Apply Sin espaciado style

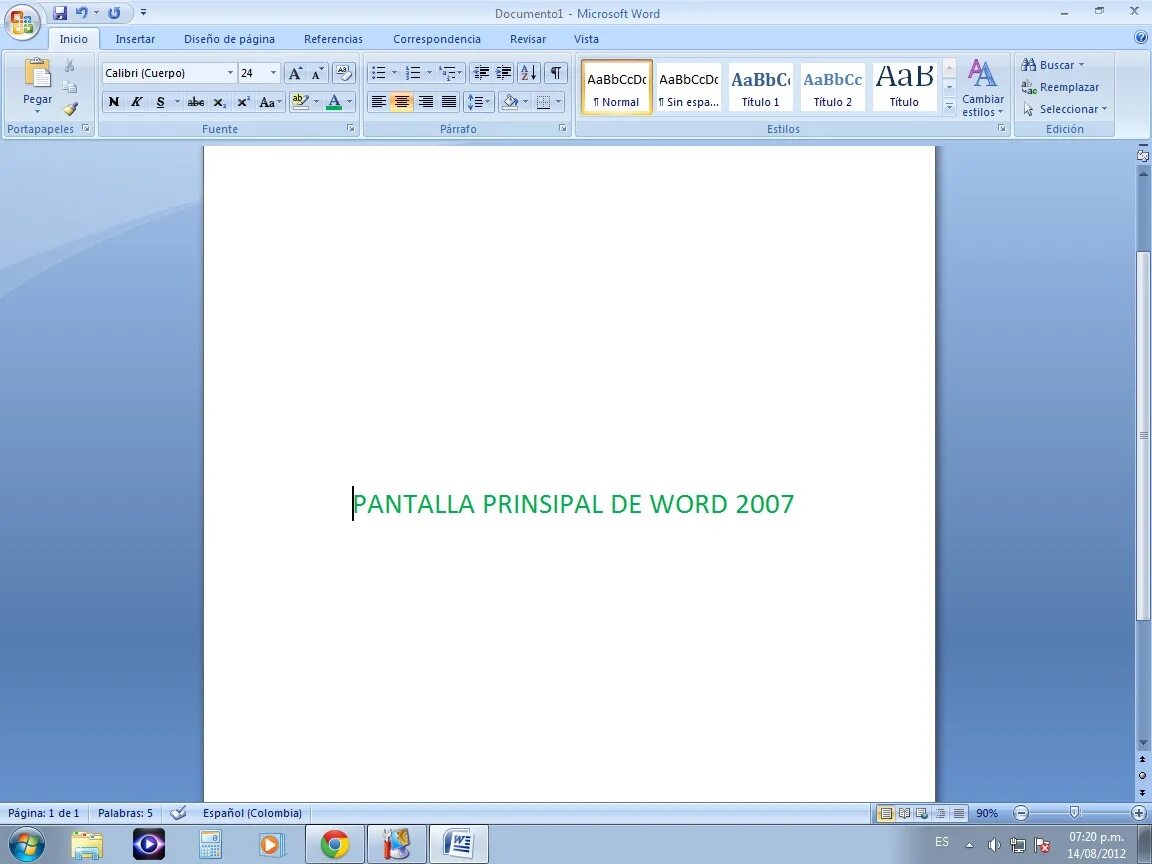click(x=688, y=87)
